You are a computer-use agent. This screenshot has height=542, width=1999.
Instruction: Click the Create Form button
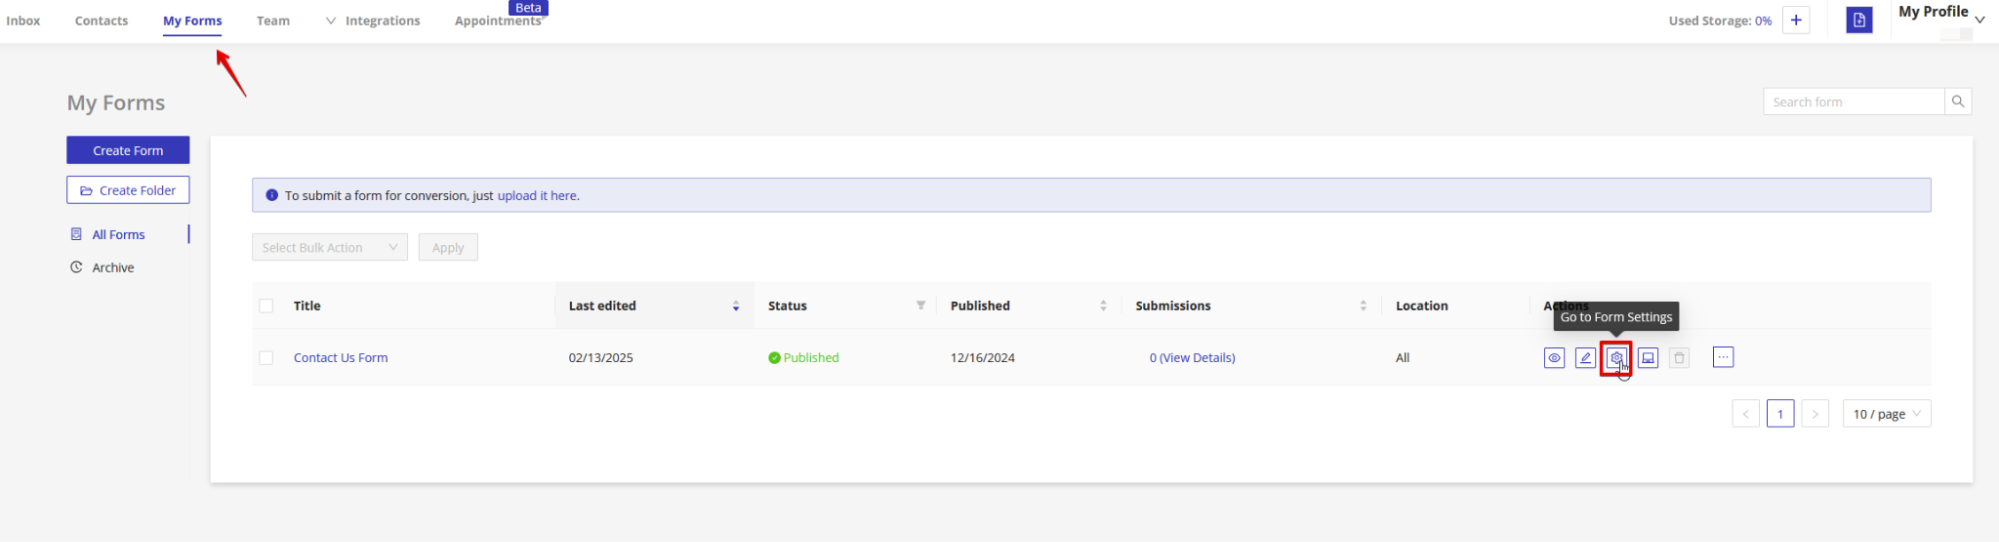[128, 150]
